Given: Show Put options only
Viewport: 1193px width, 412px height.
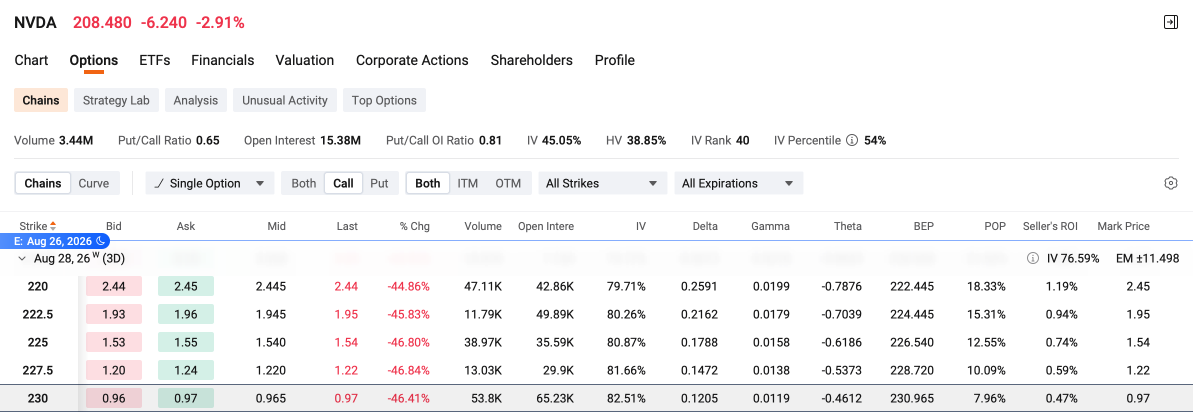Looking at the screenshot, I should 380,183.
